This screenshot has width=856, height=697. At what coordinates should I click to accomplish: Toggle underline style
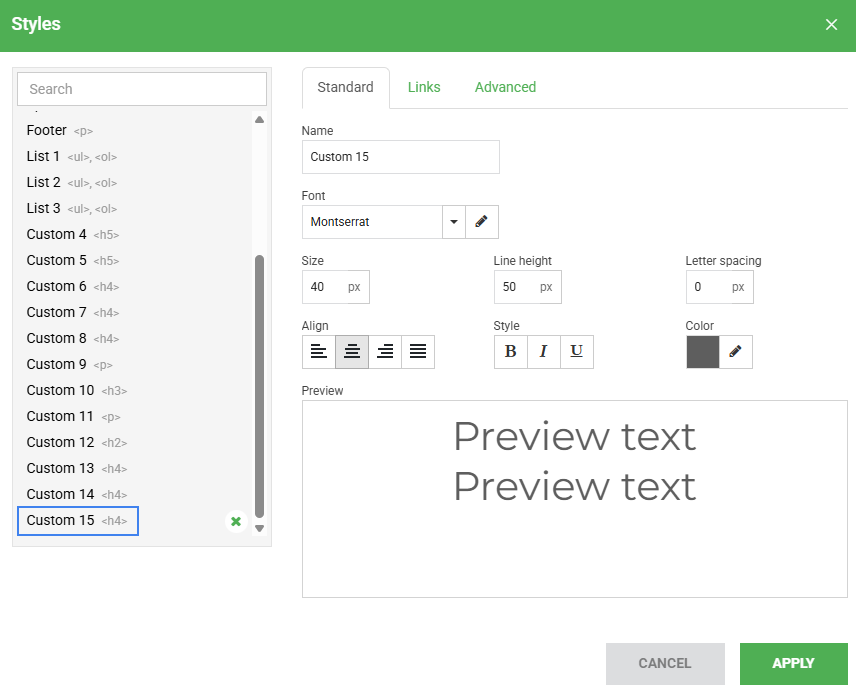(577, 352)
